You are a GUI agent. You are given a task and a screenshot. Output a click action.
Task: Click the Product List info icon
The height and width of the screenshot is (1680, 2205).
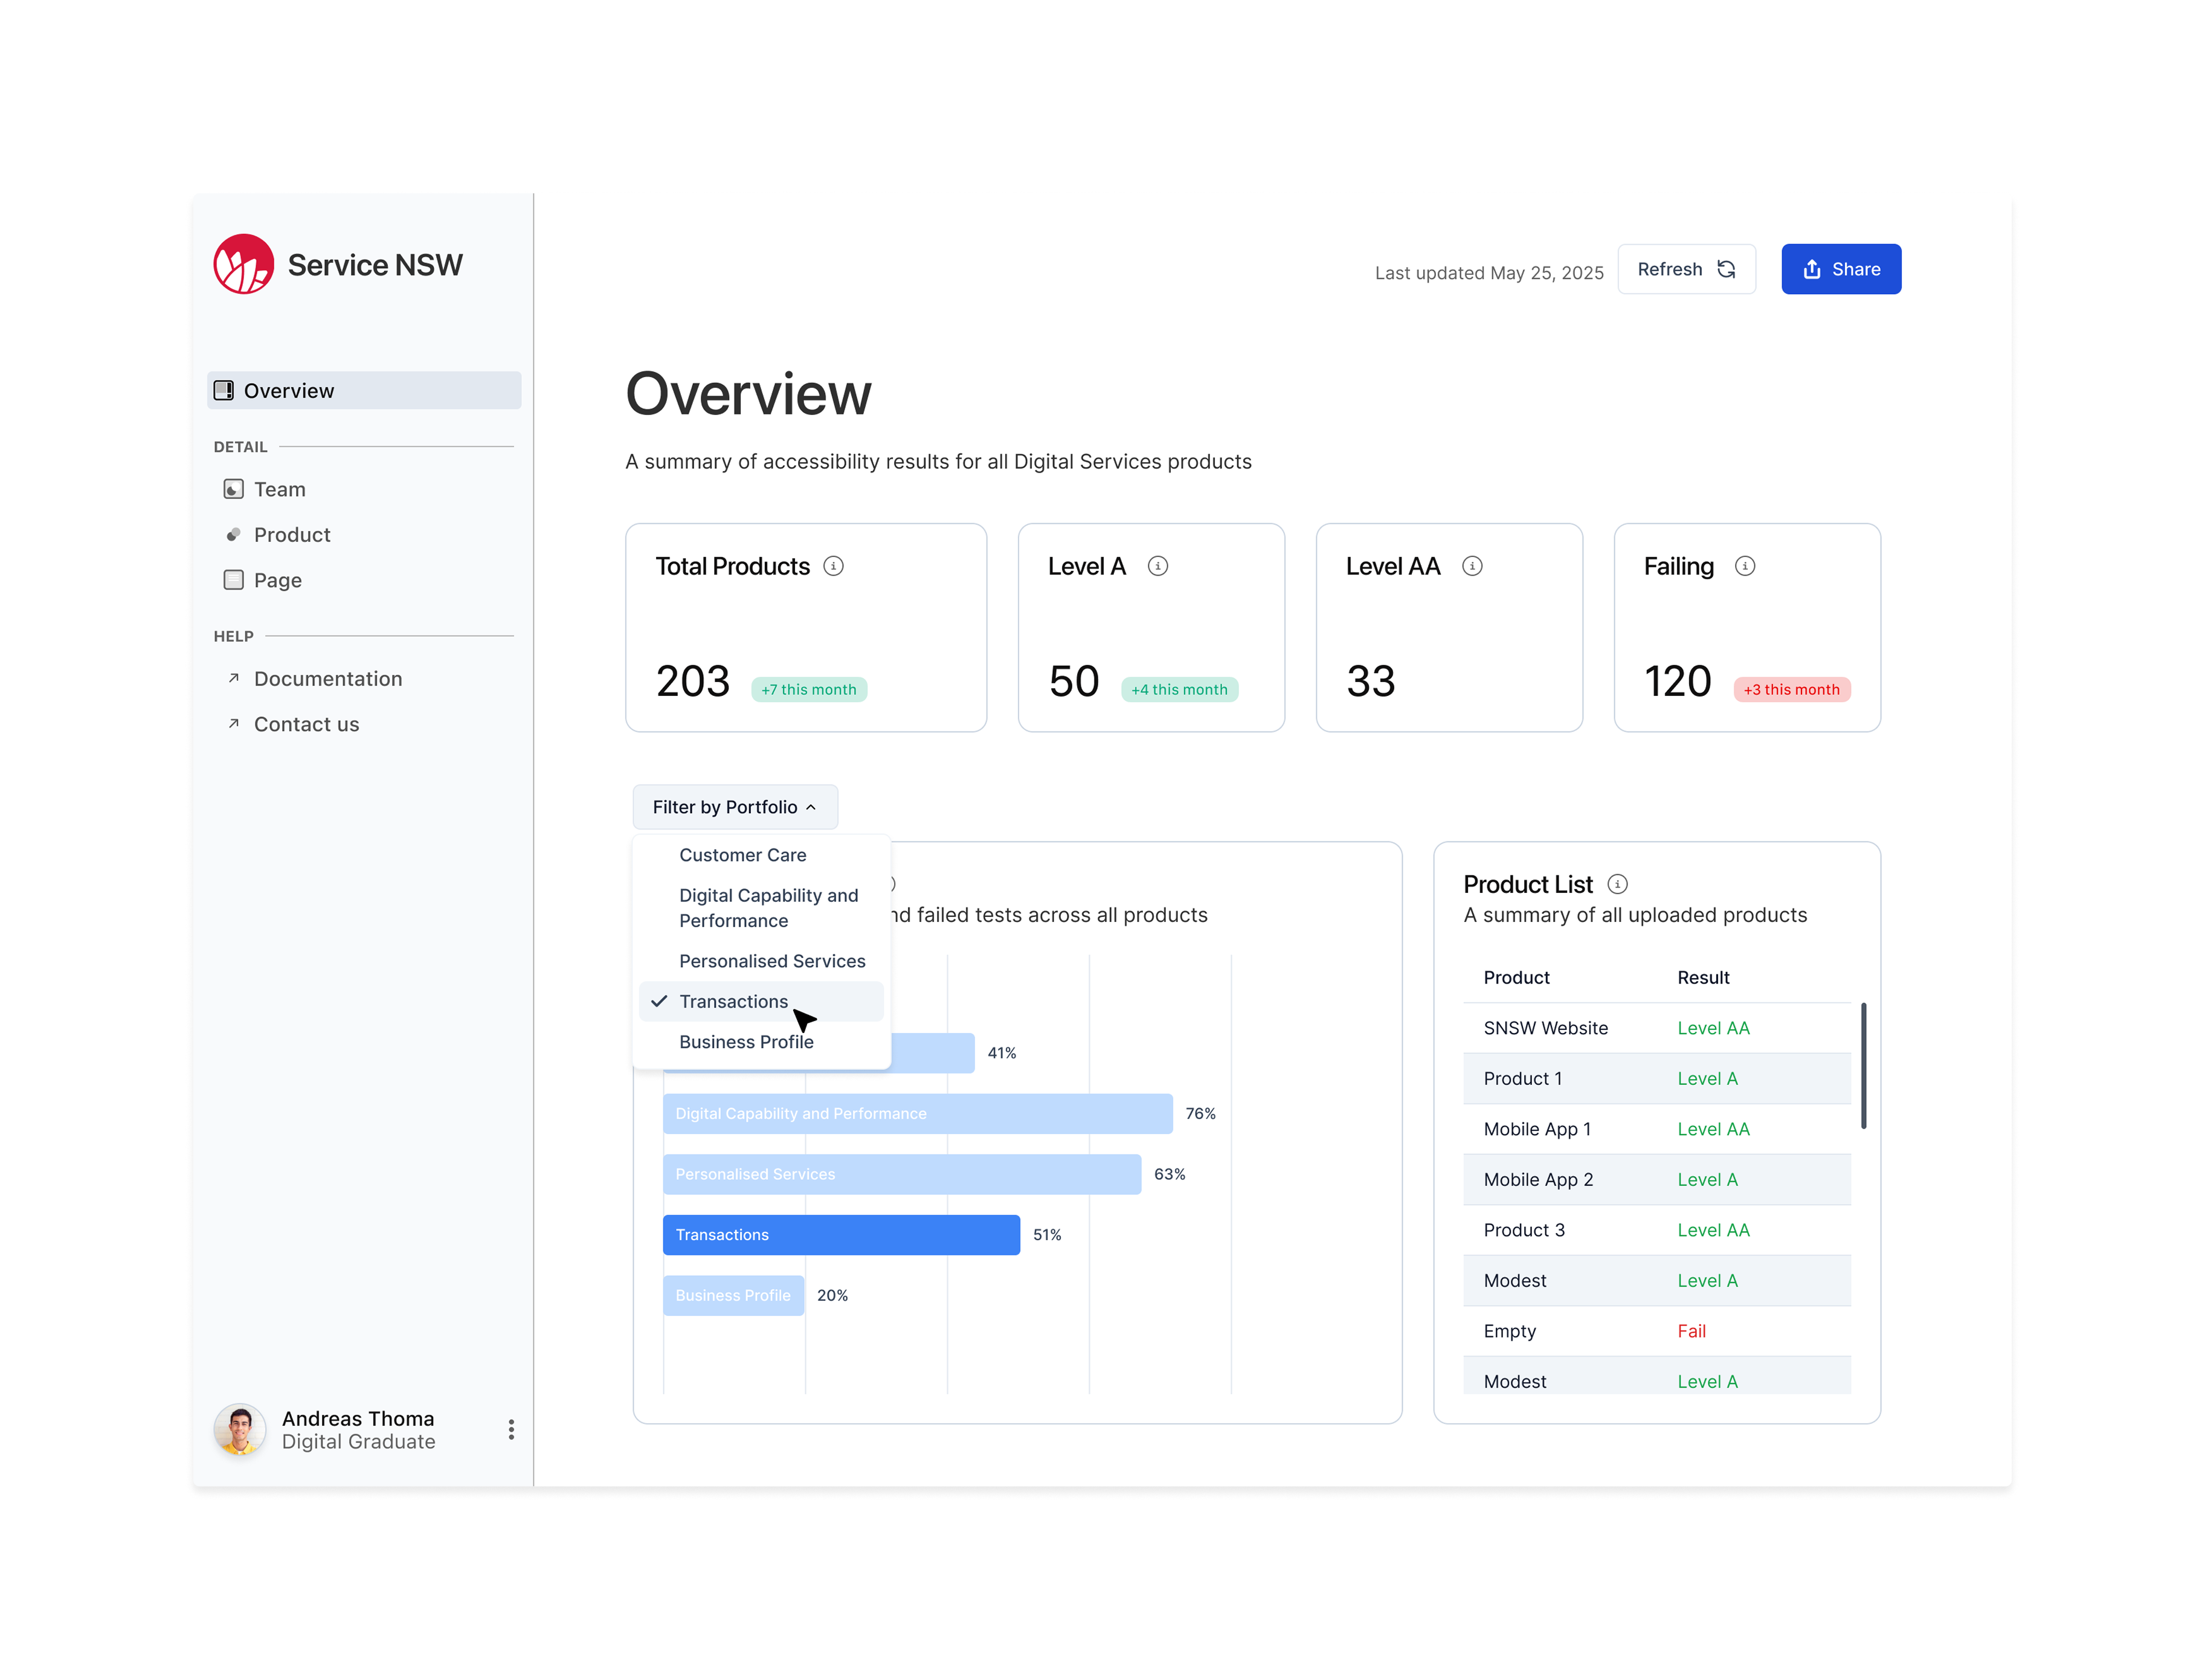[1617, 884]
